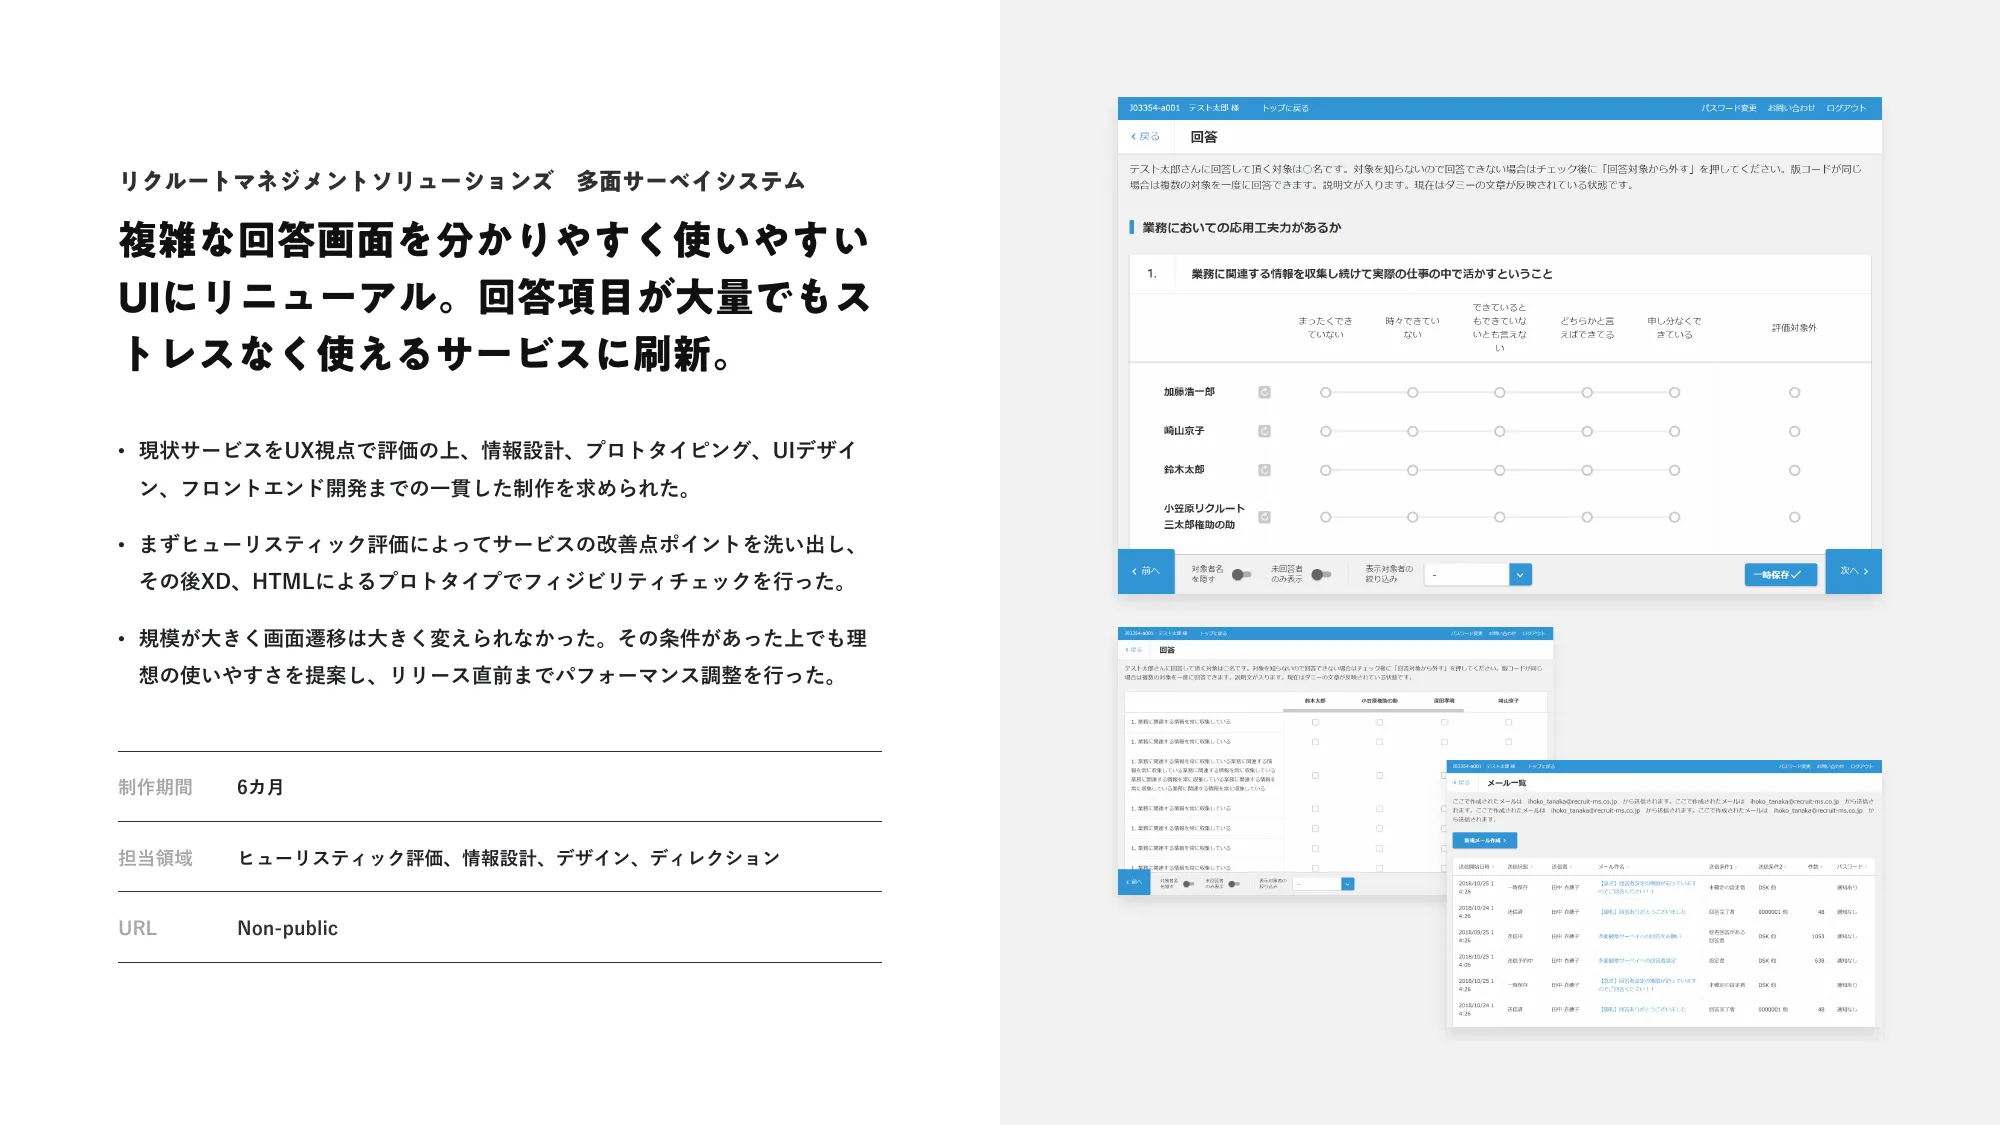2000x1125 pixels.
Task: Select まったくできていない for 加藤浩一郎
Action: coord(1325,393)
